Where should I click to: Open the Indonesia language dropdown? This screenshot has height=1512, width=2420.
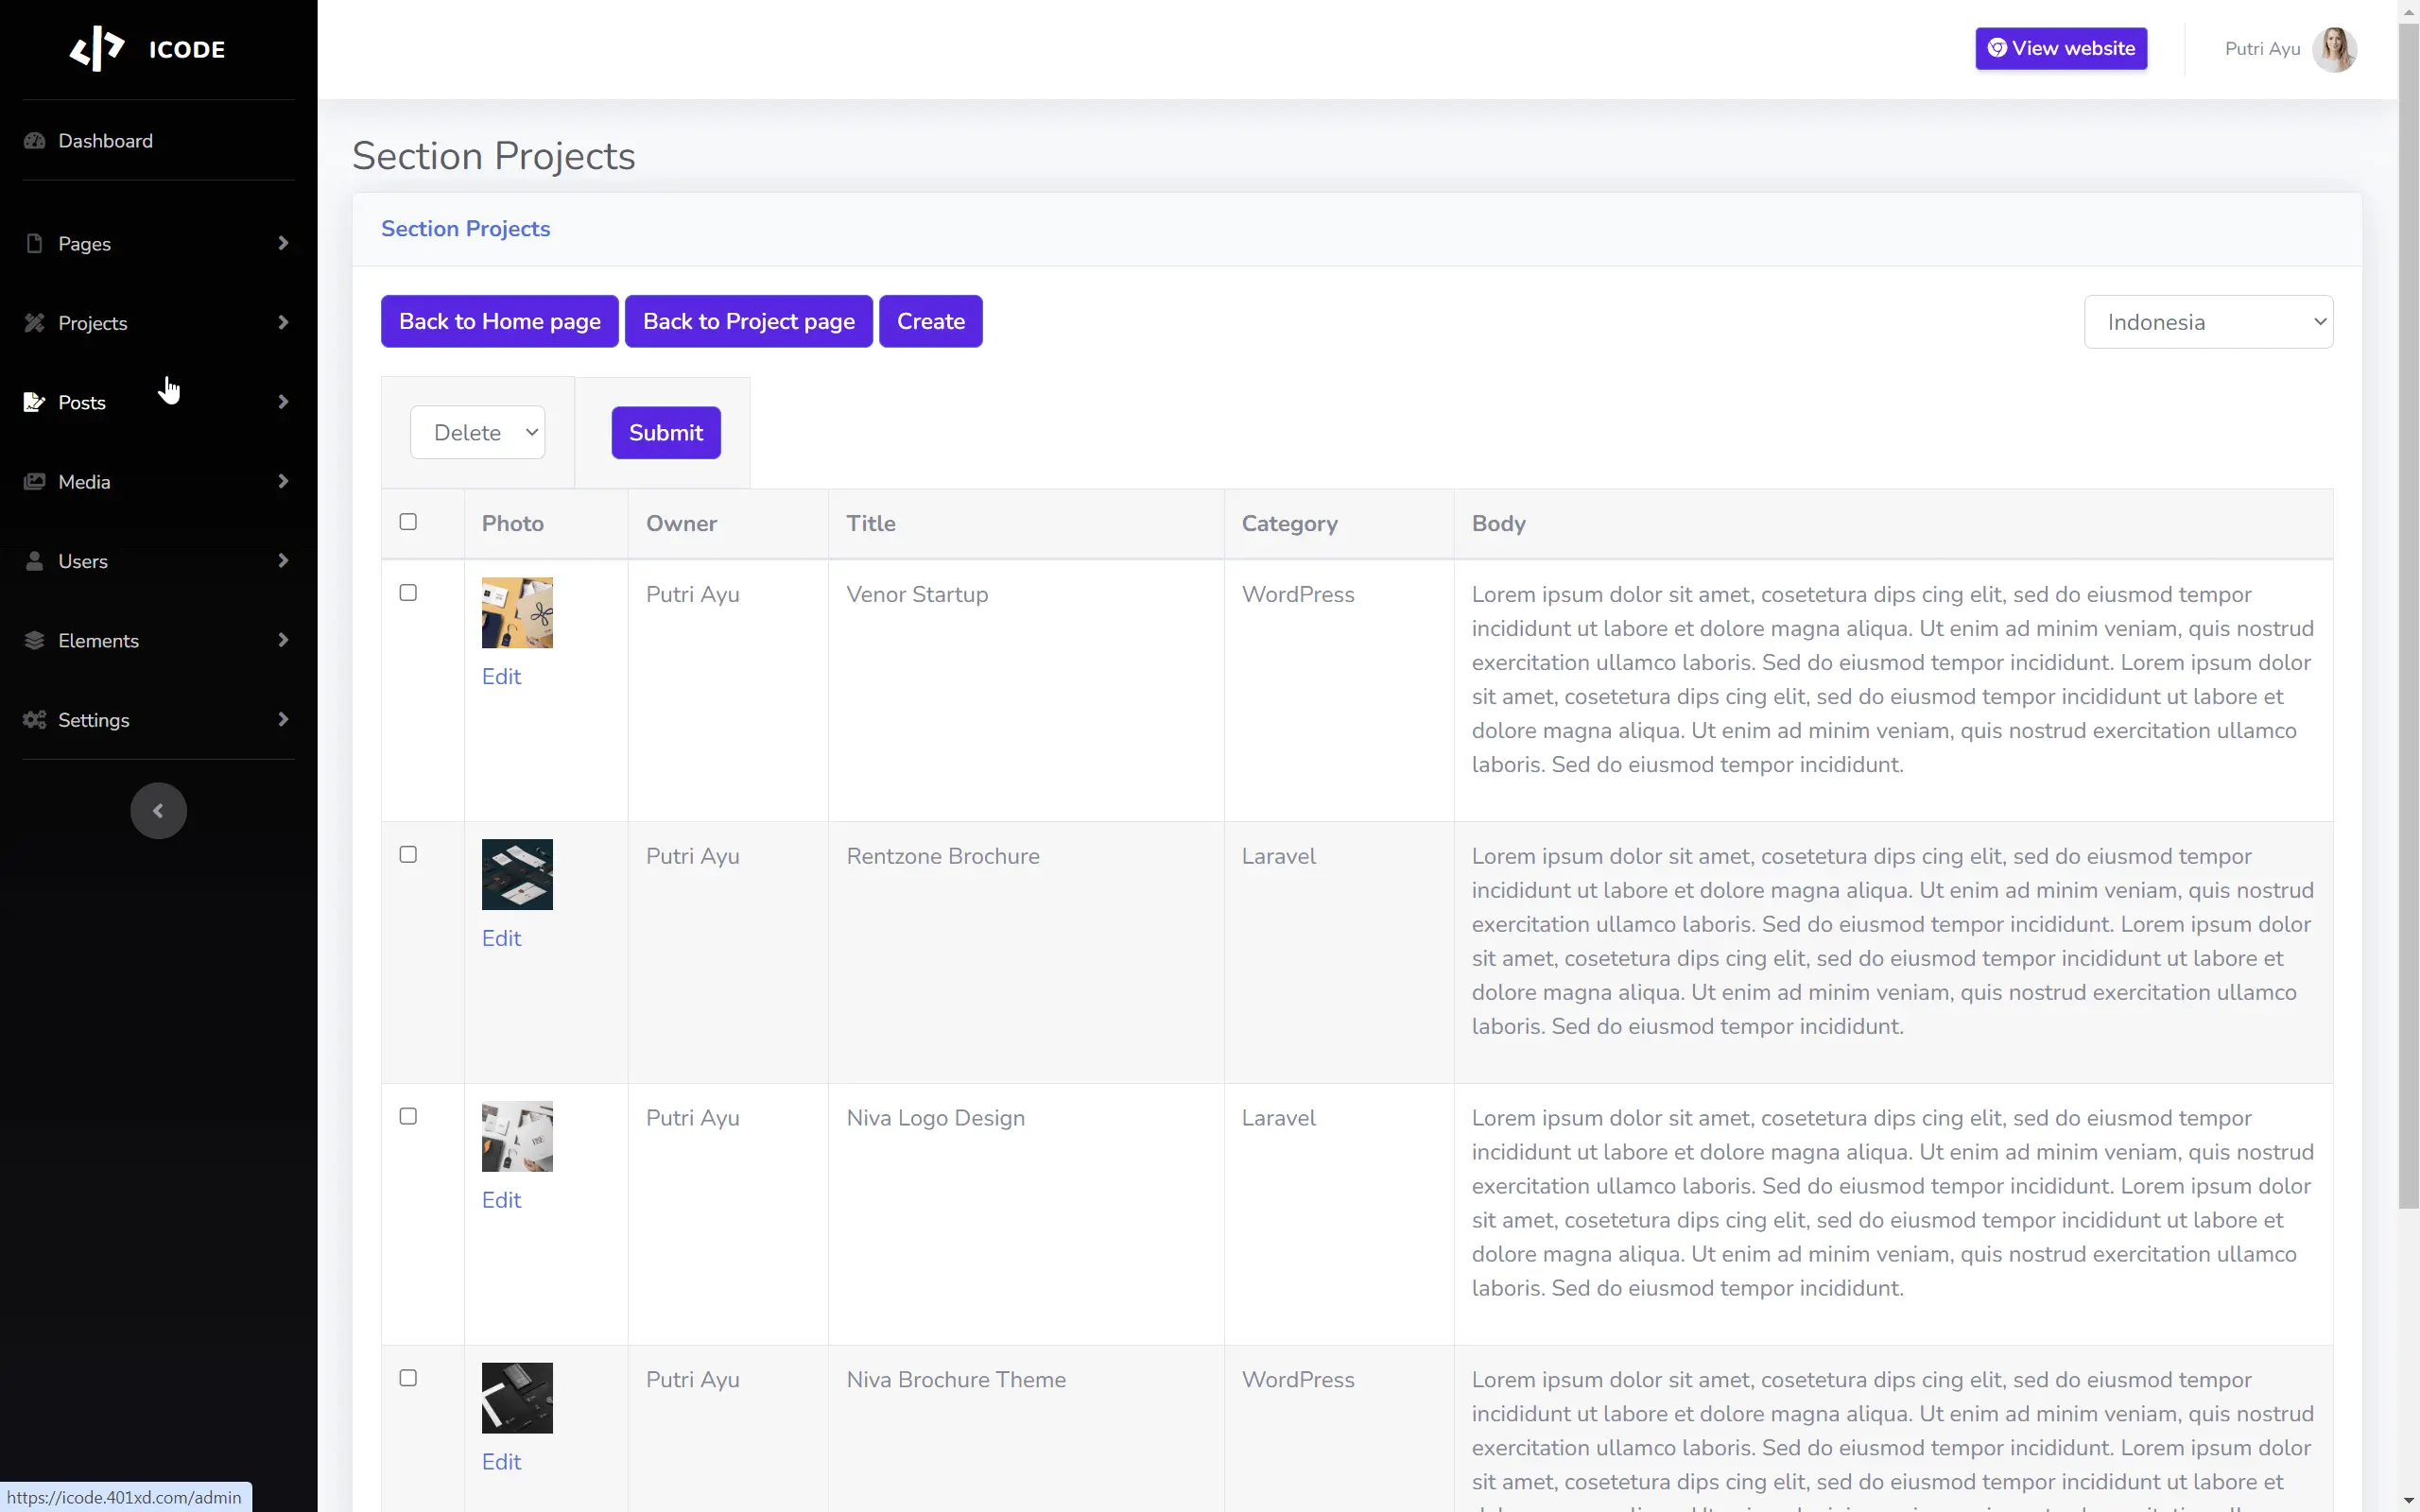pyautogui.click(x=2208, y=322)
